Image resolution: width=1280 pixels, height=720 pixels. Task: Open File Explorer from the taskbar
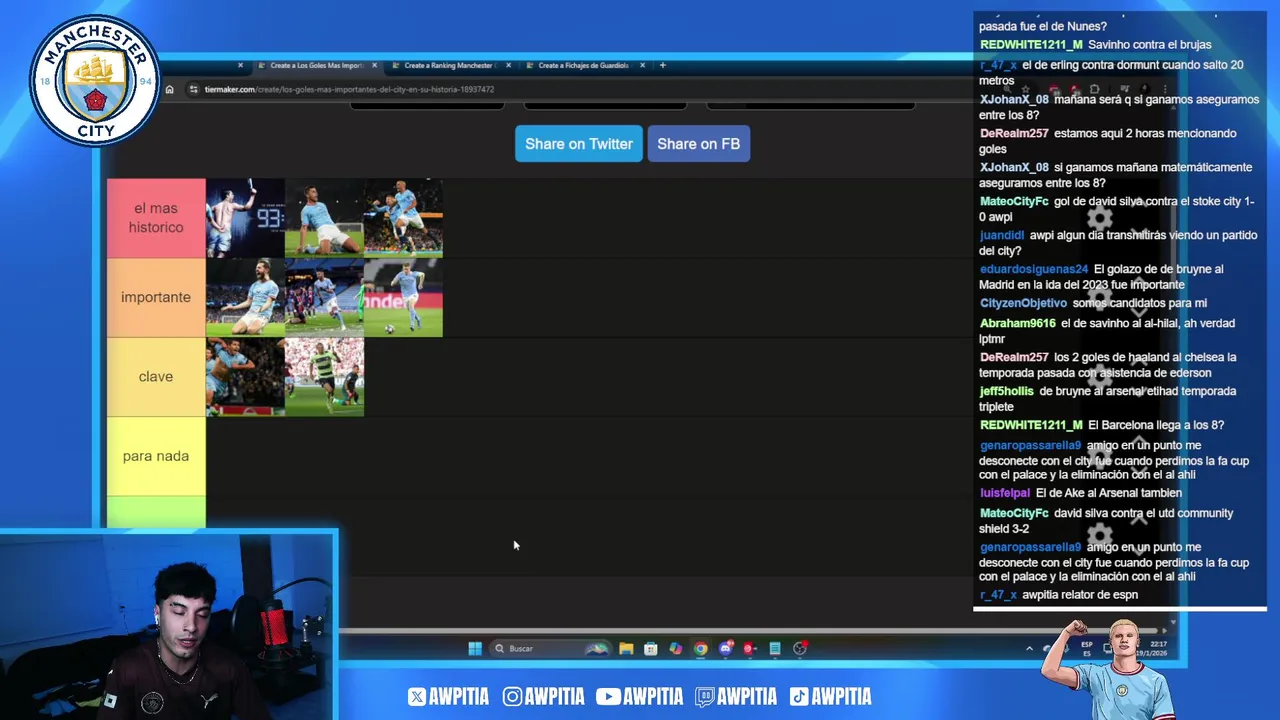[x=626, y=648]
